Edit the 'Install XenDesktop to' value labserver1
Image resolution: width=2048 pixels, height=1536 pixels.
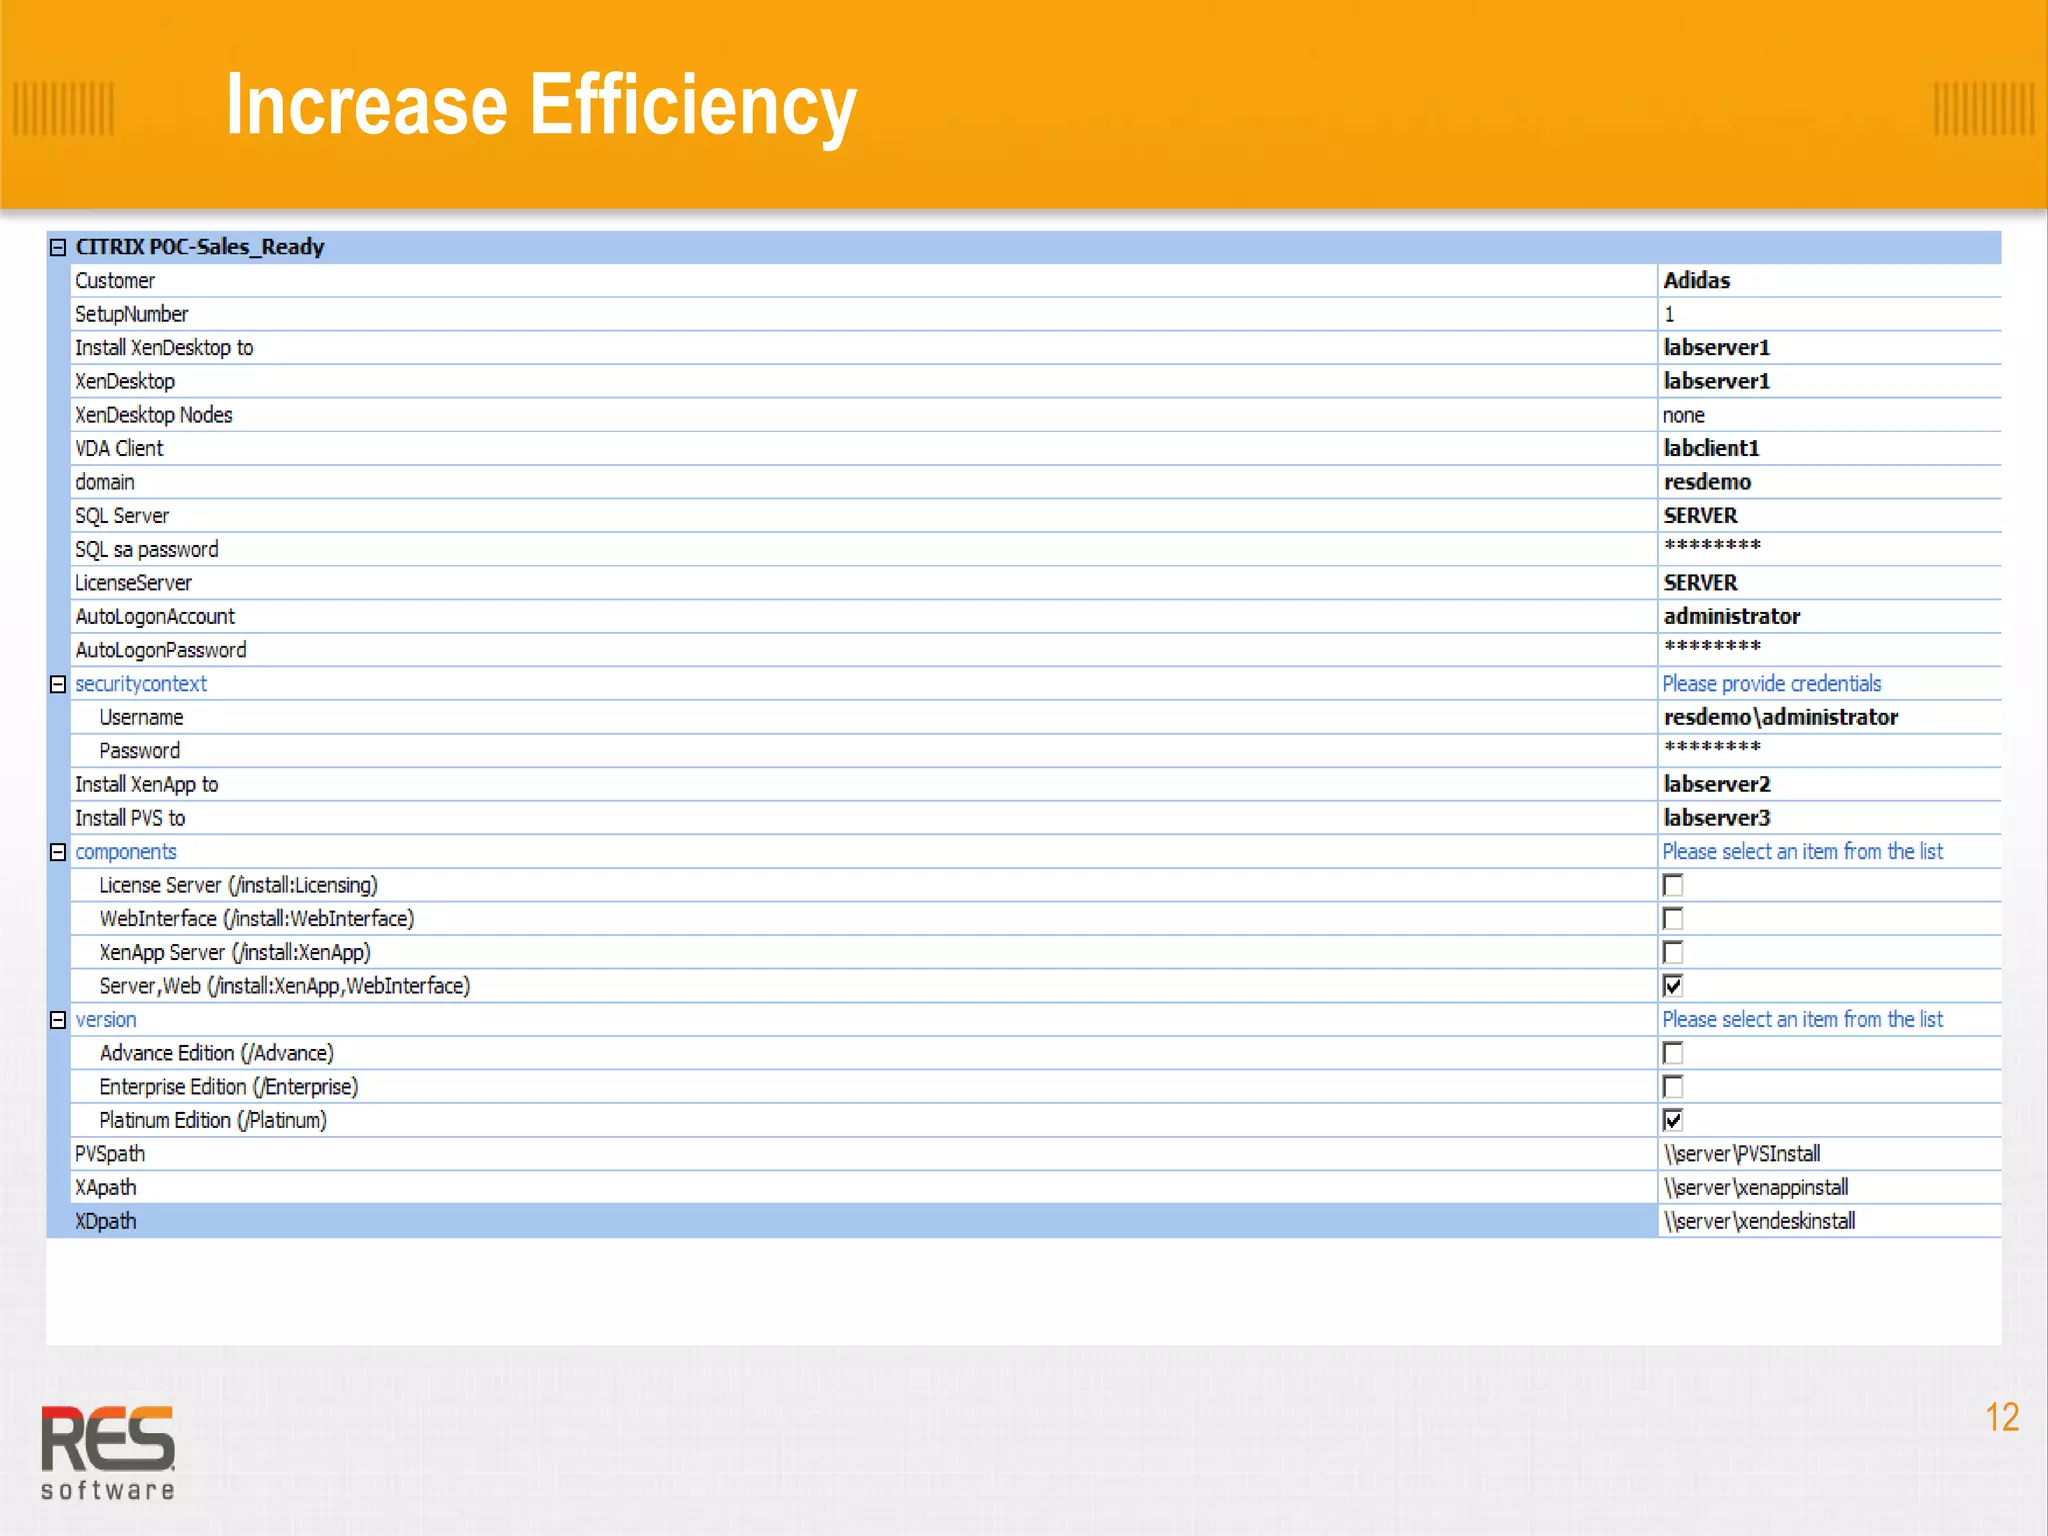tap(1717, 348)
